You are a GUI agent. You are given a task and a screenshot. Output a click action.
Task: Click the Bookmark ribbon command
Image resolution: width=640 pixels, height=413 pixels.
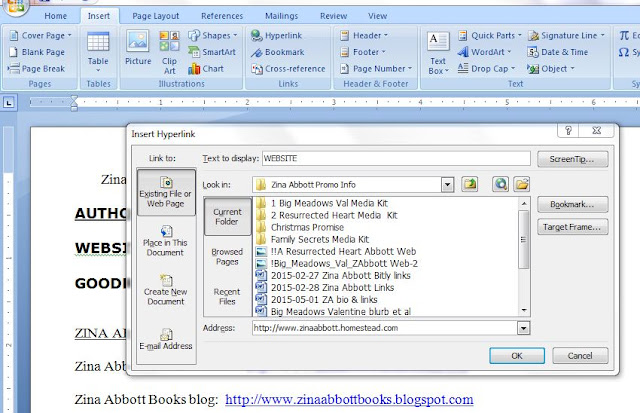point(278,52)
